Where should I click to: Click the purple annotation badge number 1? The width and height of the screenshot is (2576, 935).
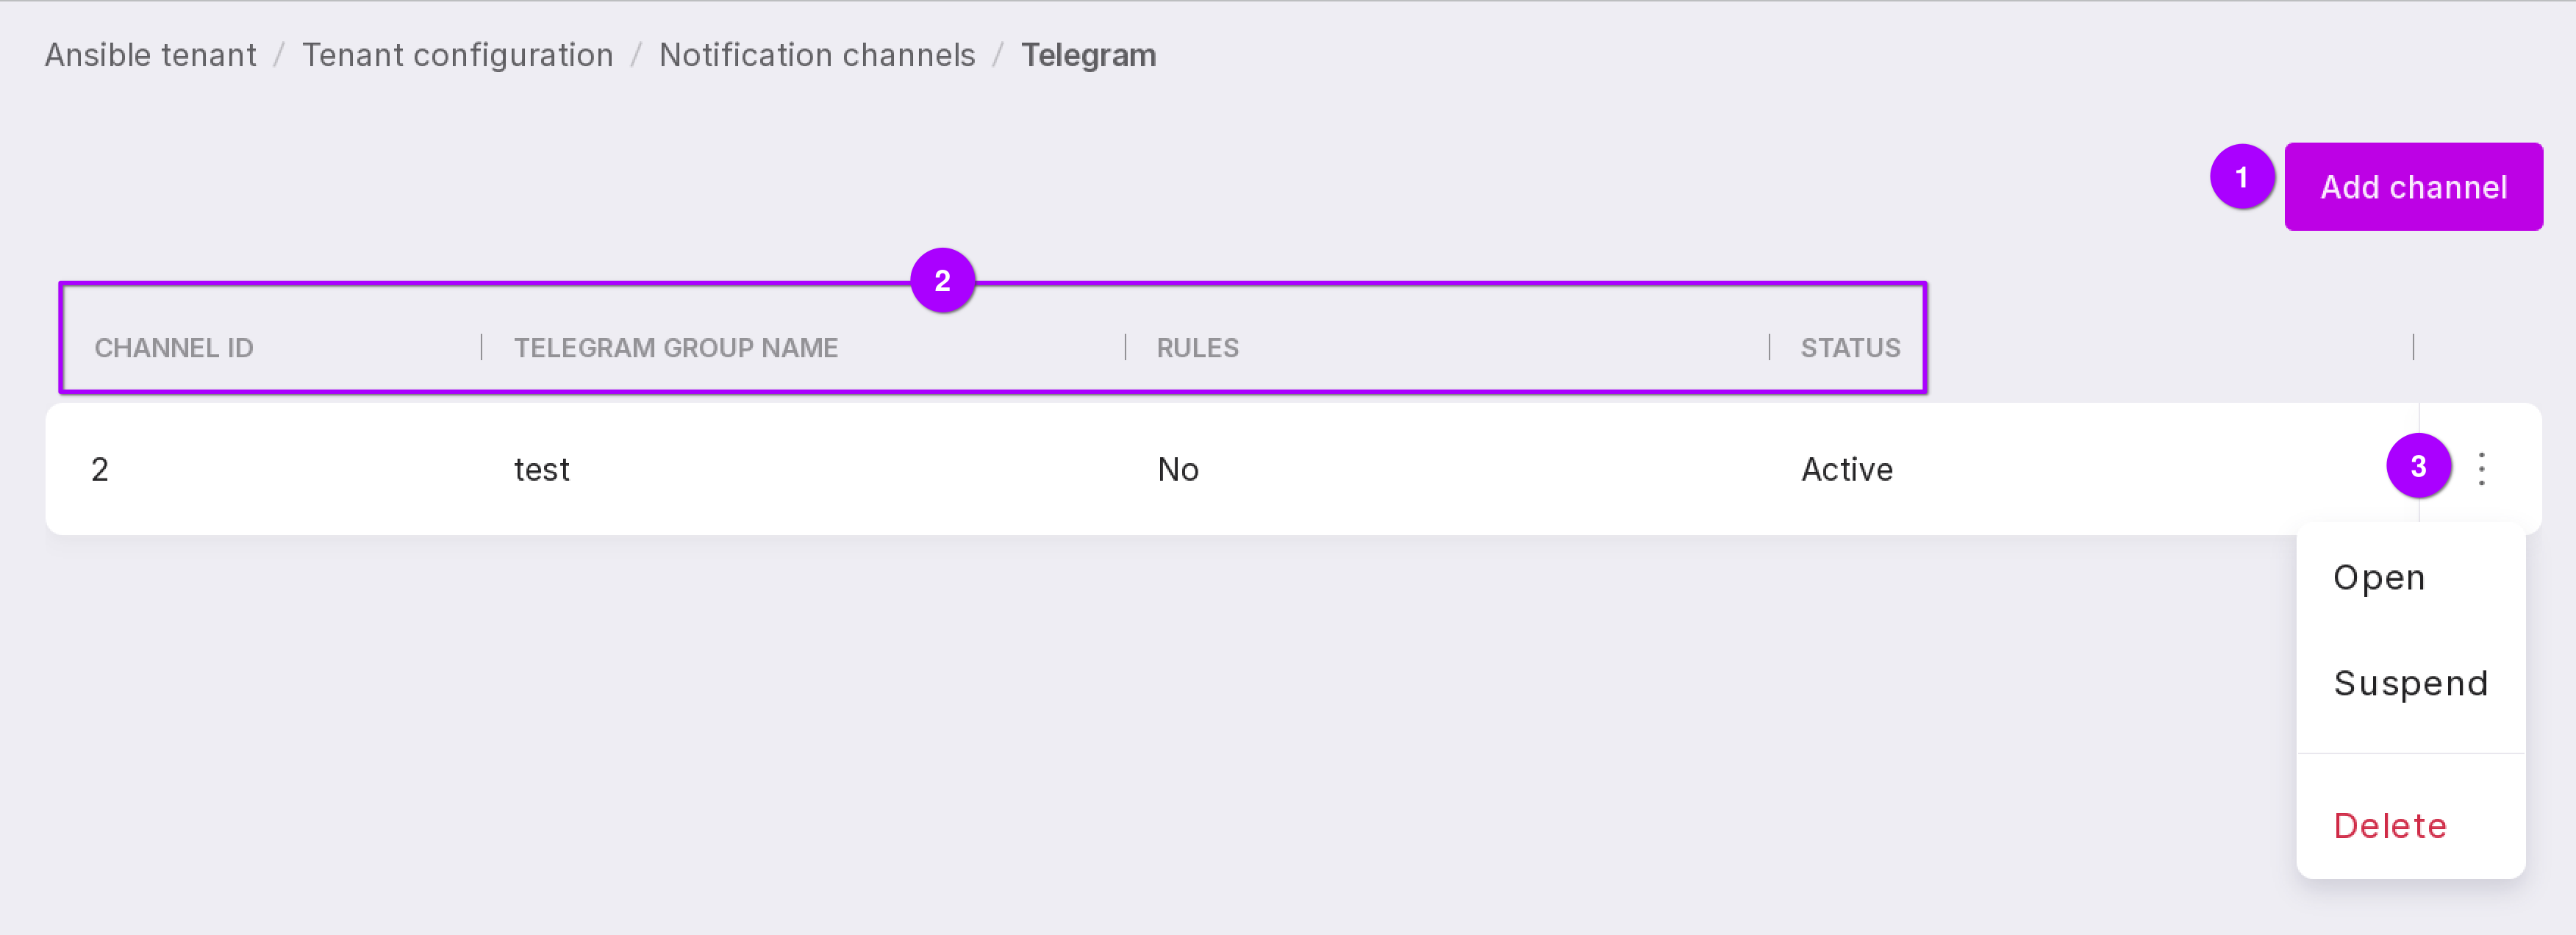tap(2241, 177)
